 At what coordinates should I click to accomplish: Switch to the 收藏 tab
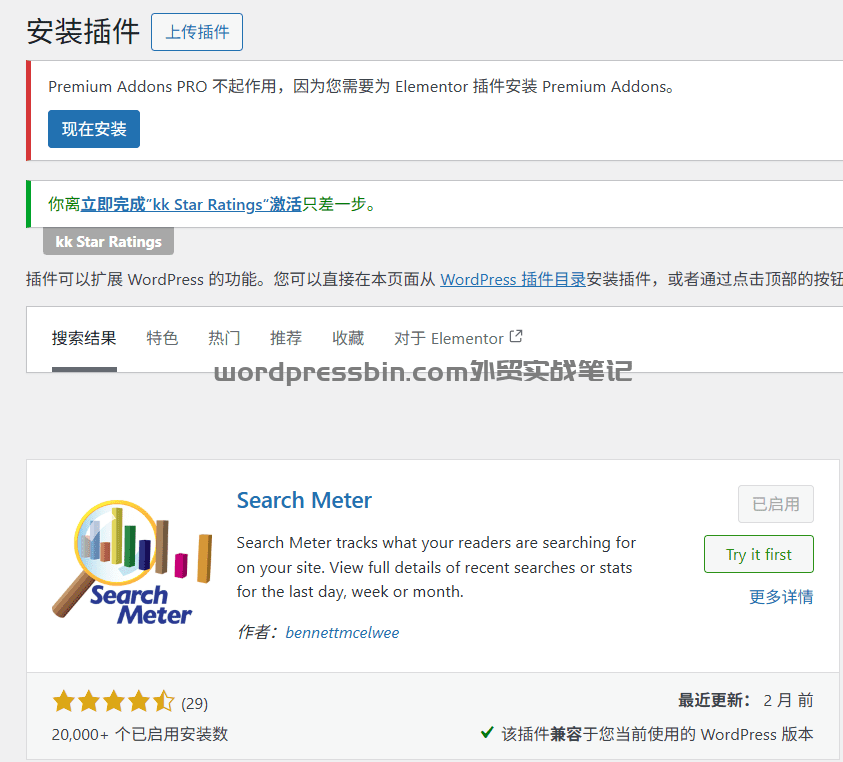(347, 337)
